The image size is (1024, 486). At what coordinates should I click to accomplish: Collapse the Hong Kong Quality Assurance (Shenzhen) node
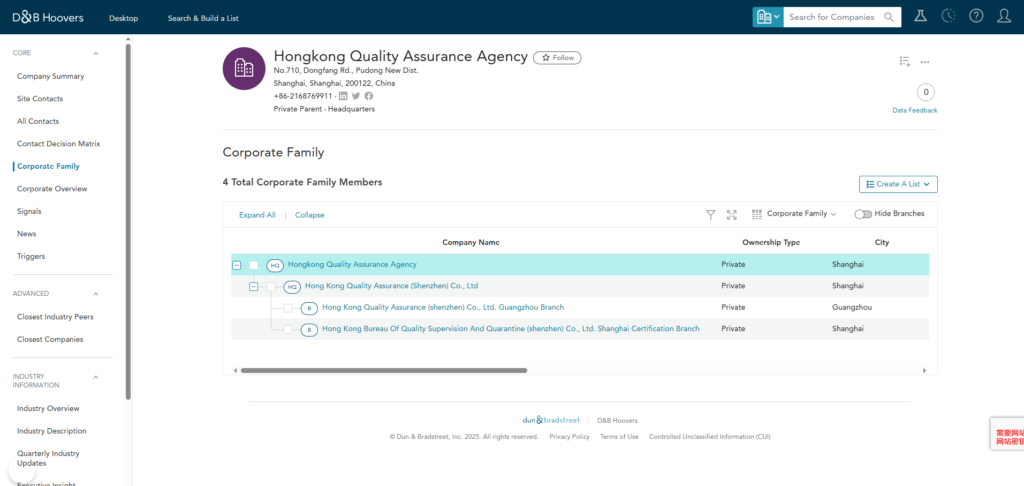(253, 287)
